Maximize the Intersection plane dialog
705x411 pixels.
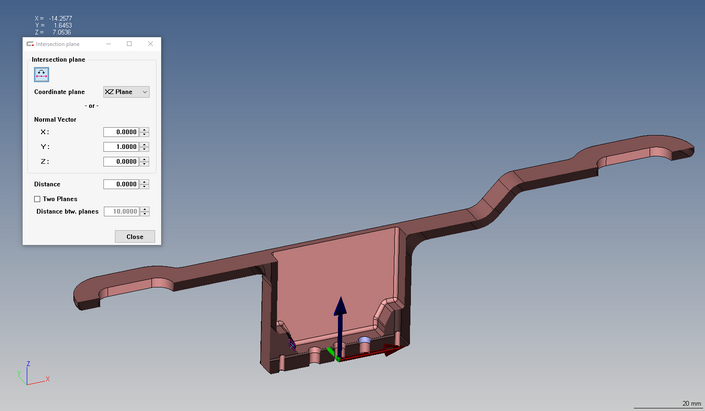coord(129,44)
